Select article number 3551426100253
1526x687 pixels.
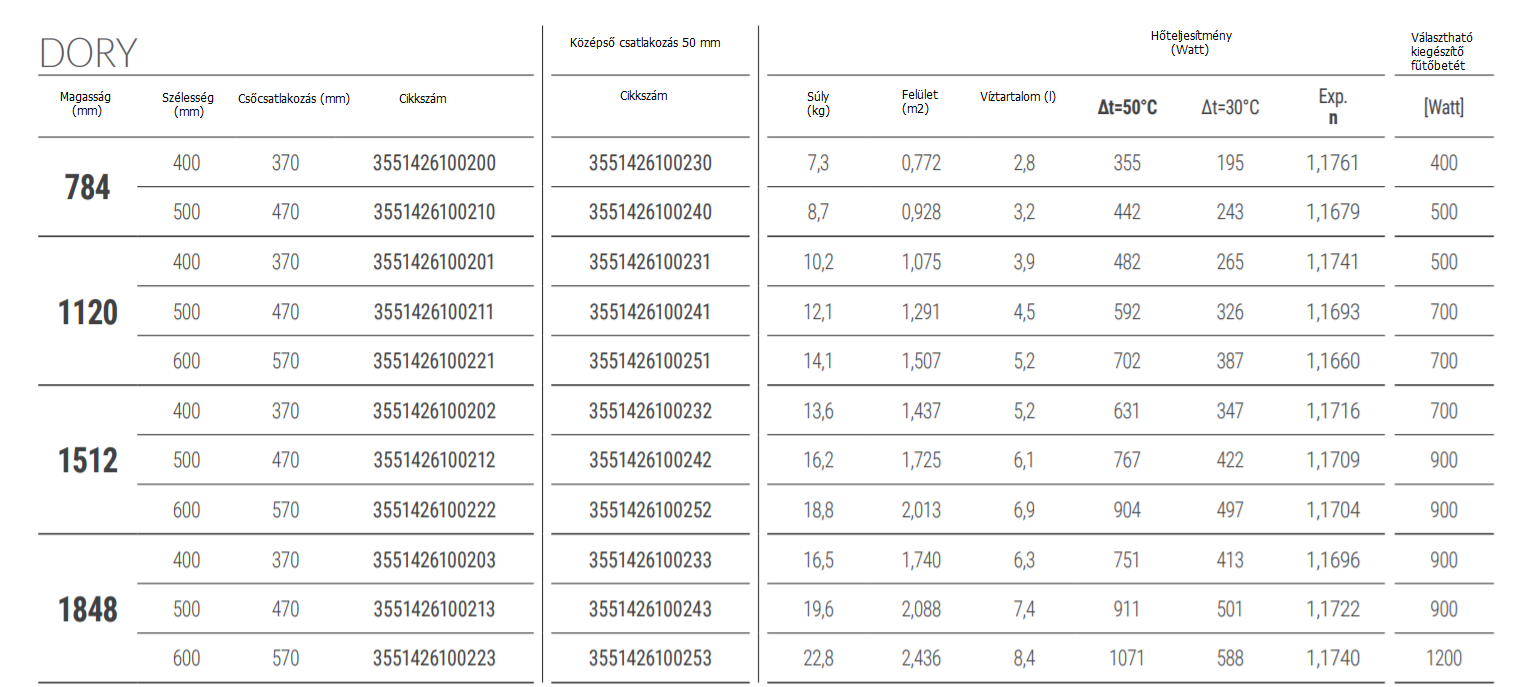pyautogui.click(x=650, y=658)
